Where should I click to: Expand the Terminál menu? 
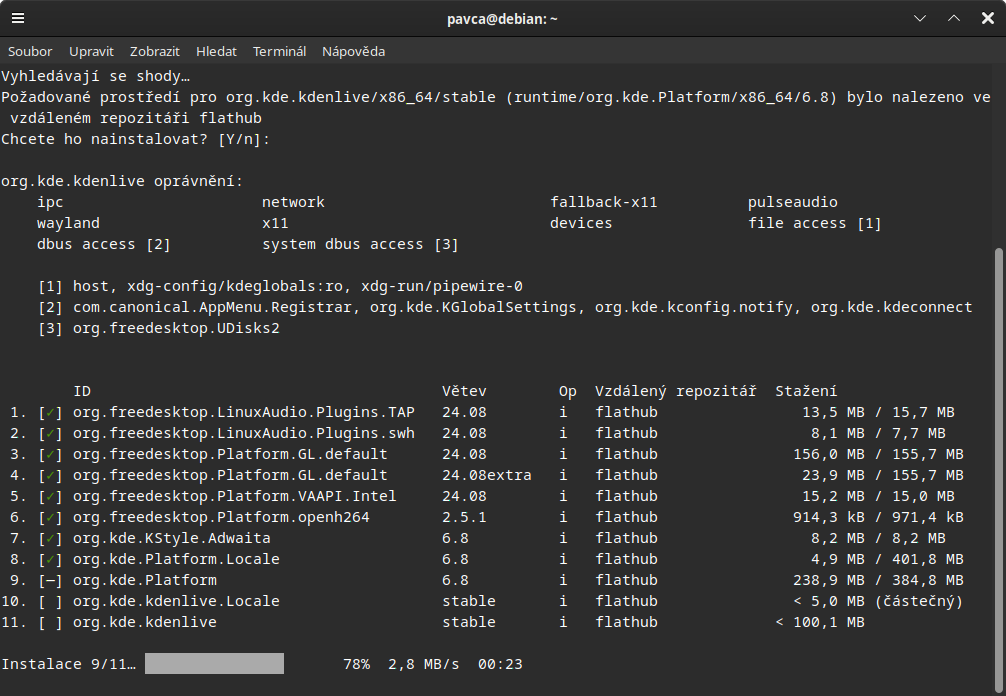(279, 51)
